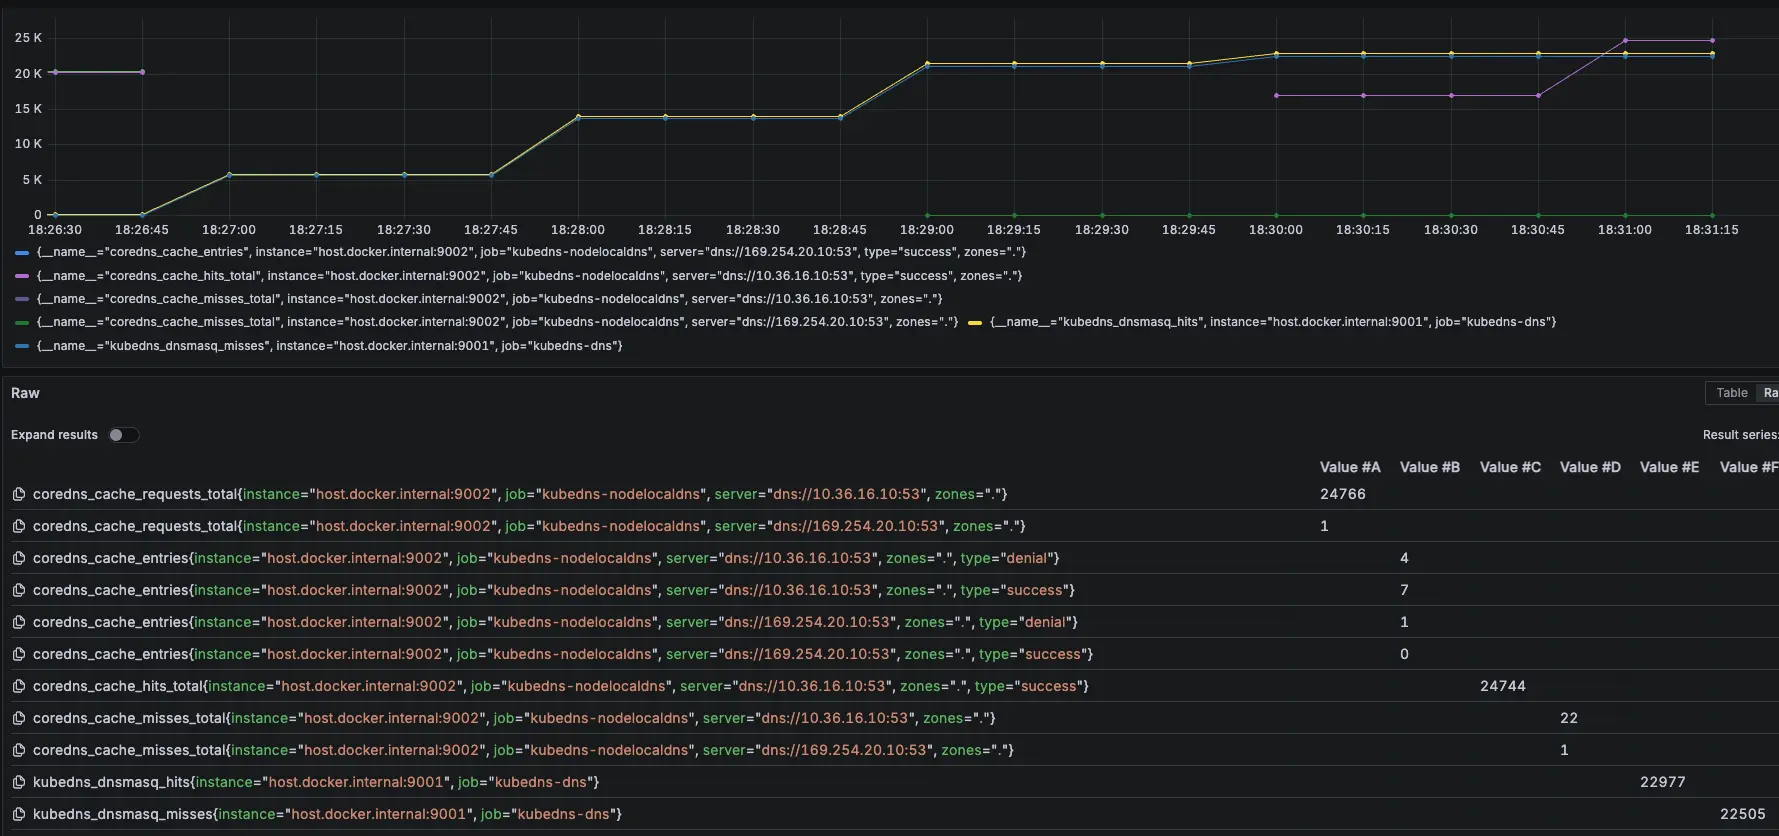
Task: Copy the coredns_cache_requests_total 169.254.20.10 series
Action: click(x=19, y=526)
